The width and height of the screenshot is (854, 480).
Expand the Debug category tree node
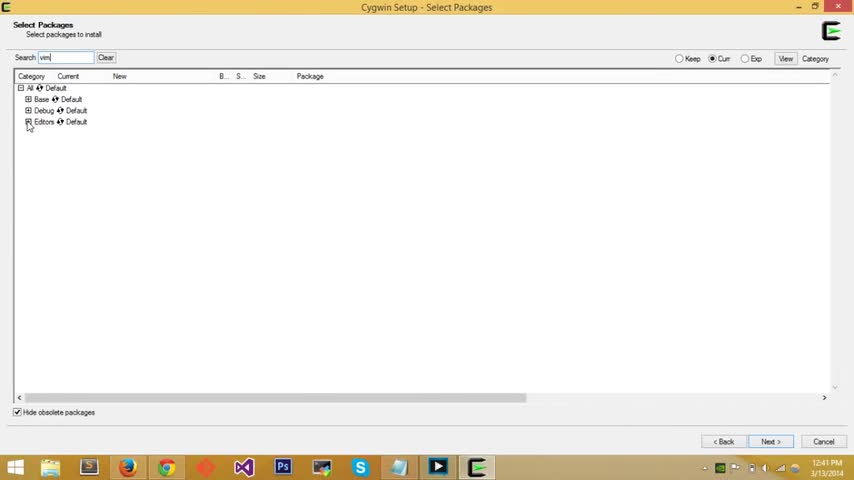coord(28,111)
